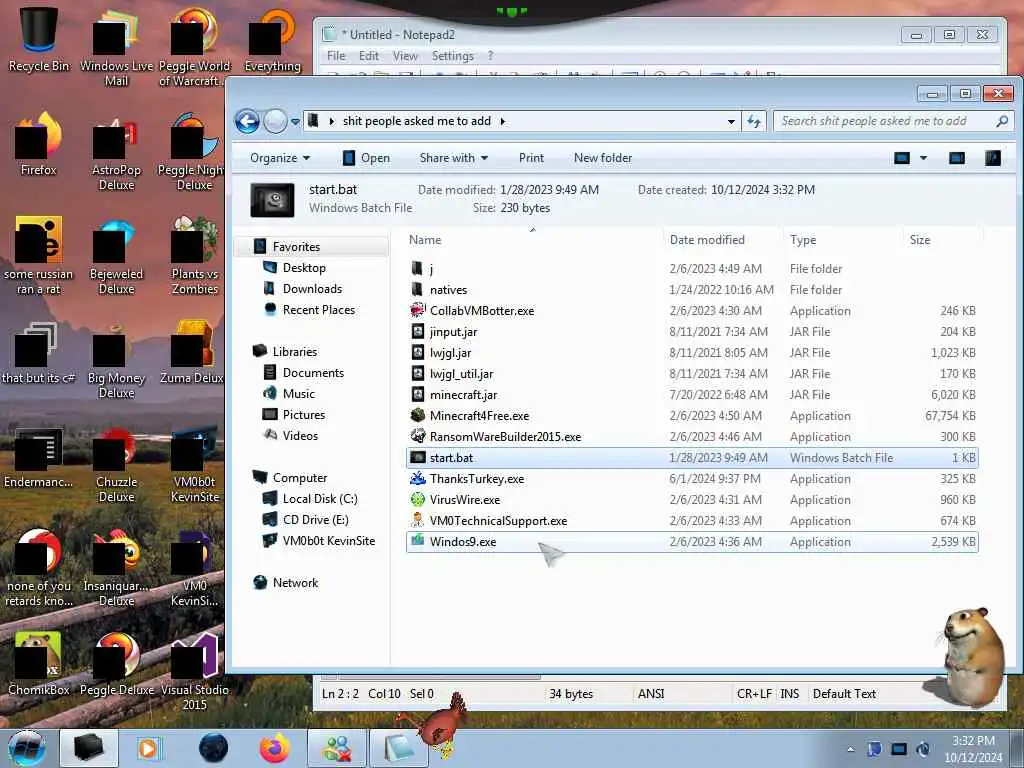Screen dimensions: 1024x768
Task: Open Windows Live Mail desktop icon
Action: coord(116,47)
